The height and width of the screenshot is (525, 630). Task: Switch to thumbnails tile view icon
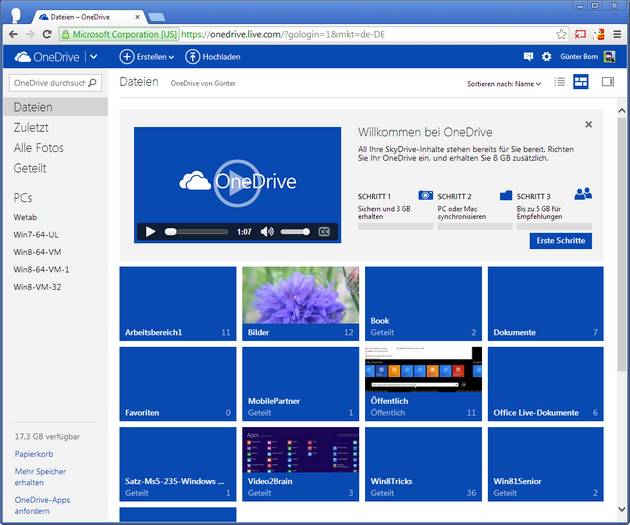point(581,82)
